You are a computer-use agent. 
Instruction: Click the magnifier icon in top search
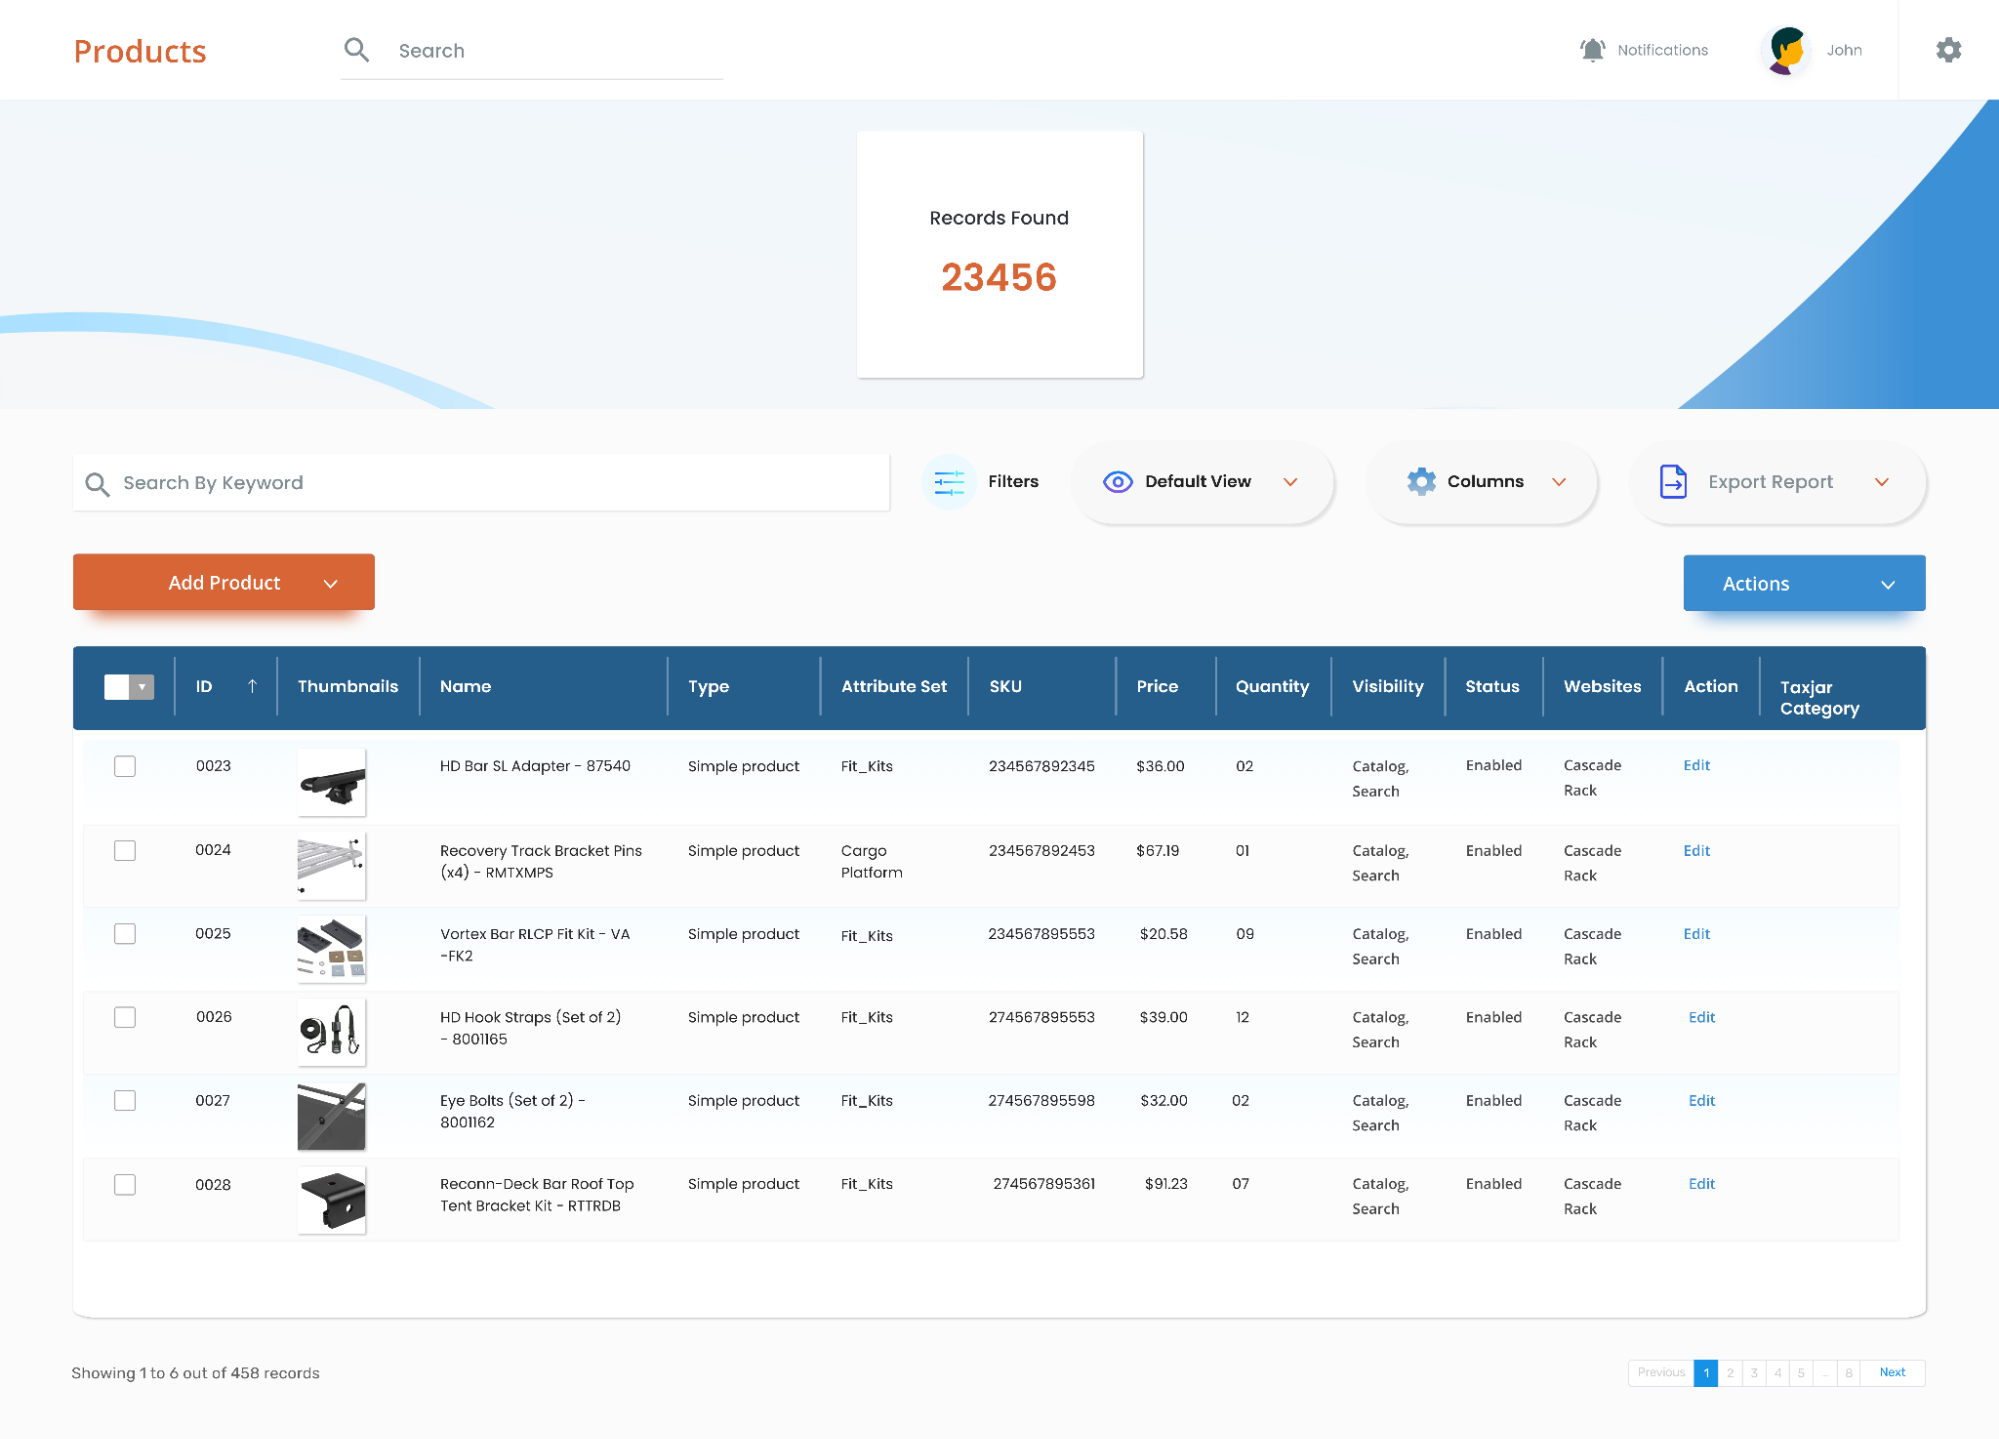356,50
